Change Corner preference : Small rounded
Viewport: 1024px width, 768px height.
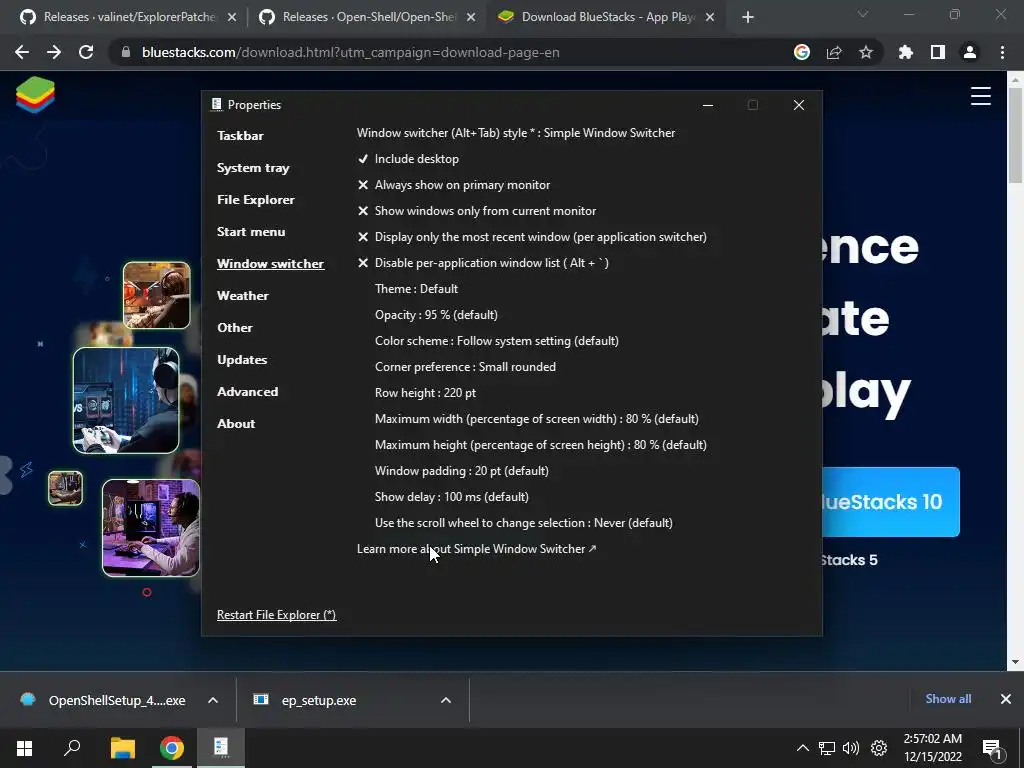point(465,367)
